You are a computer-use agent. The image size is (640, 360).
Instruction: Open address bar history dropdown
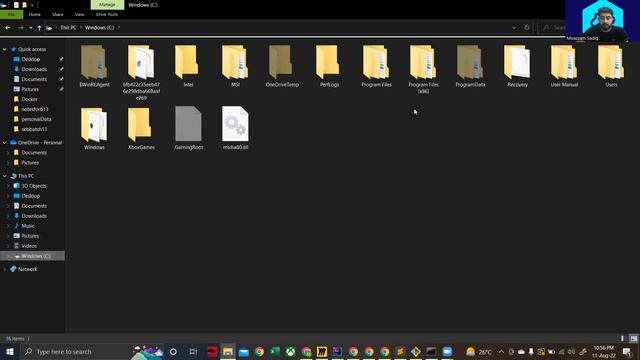[x=514, y=28]
